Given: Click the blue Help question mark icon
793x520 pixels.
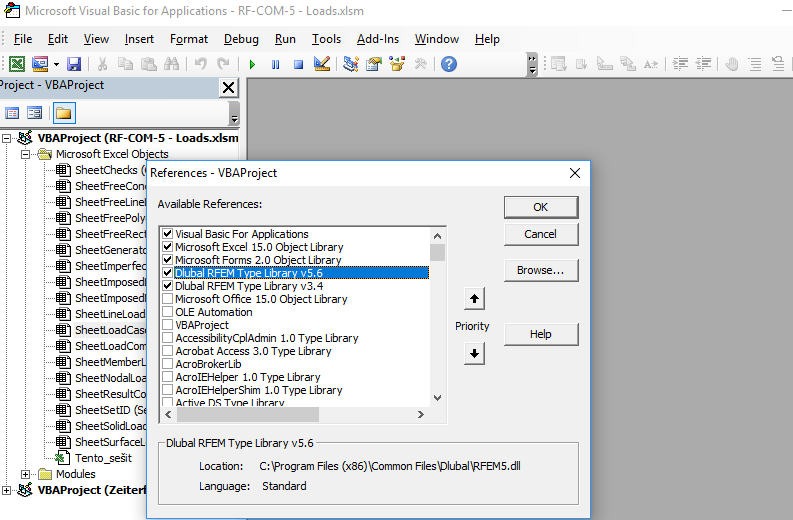Looking at the screenshot, I should 449,64.
